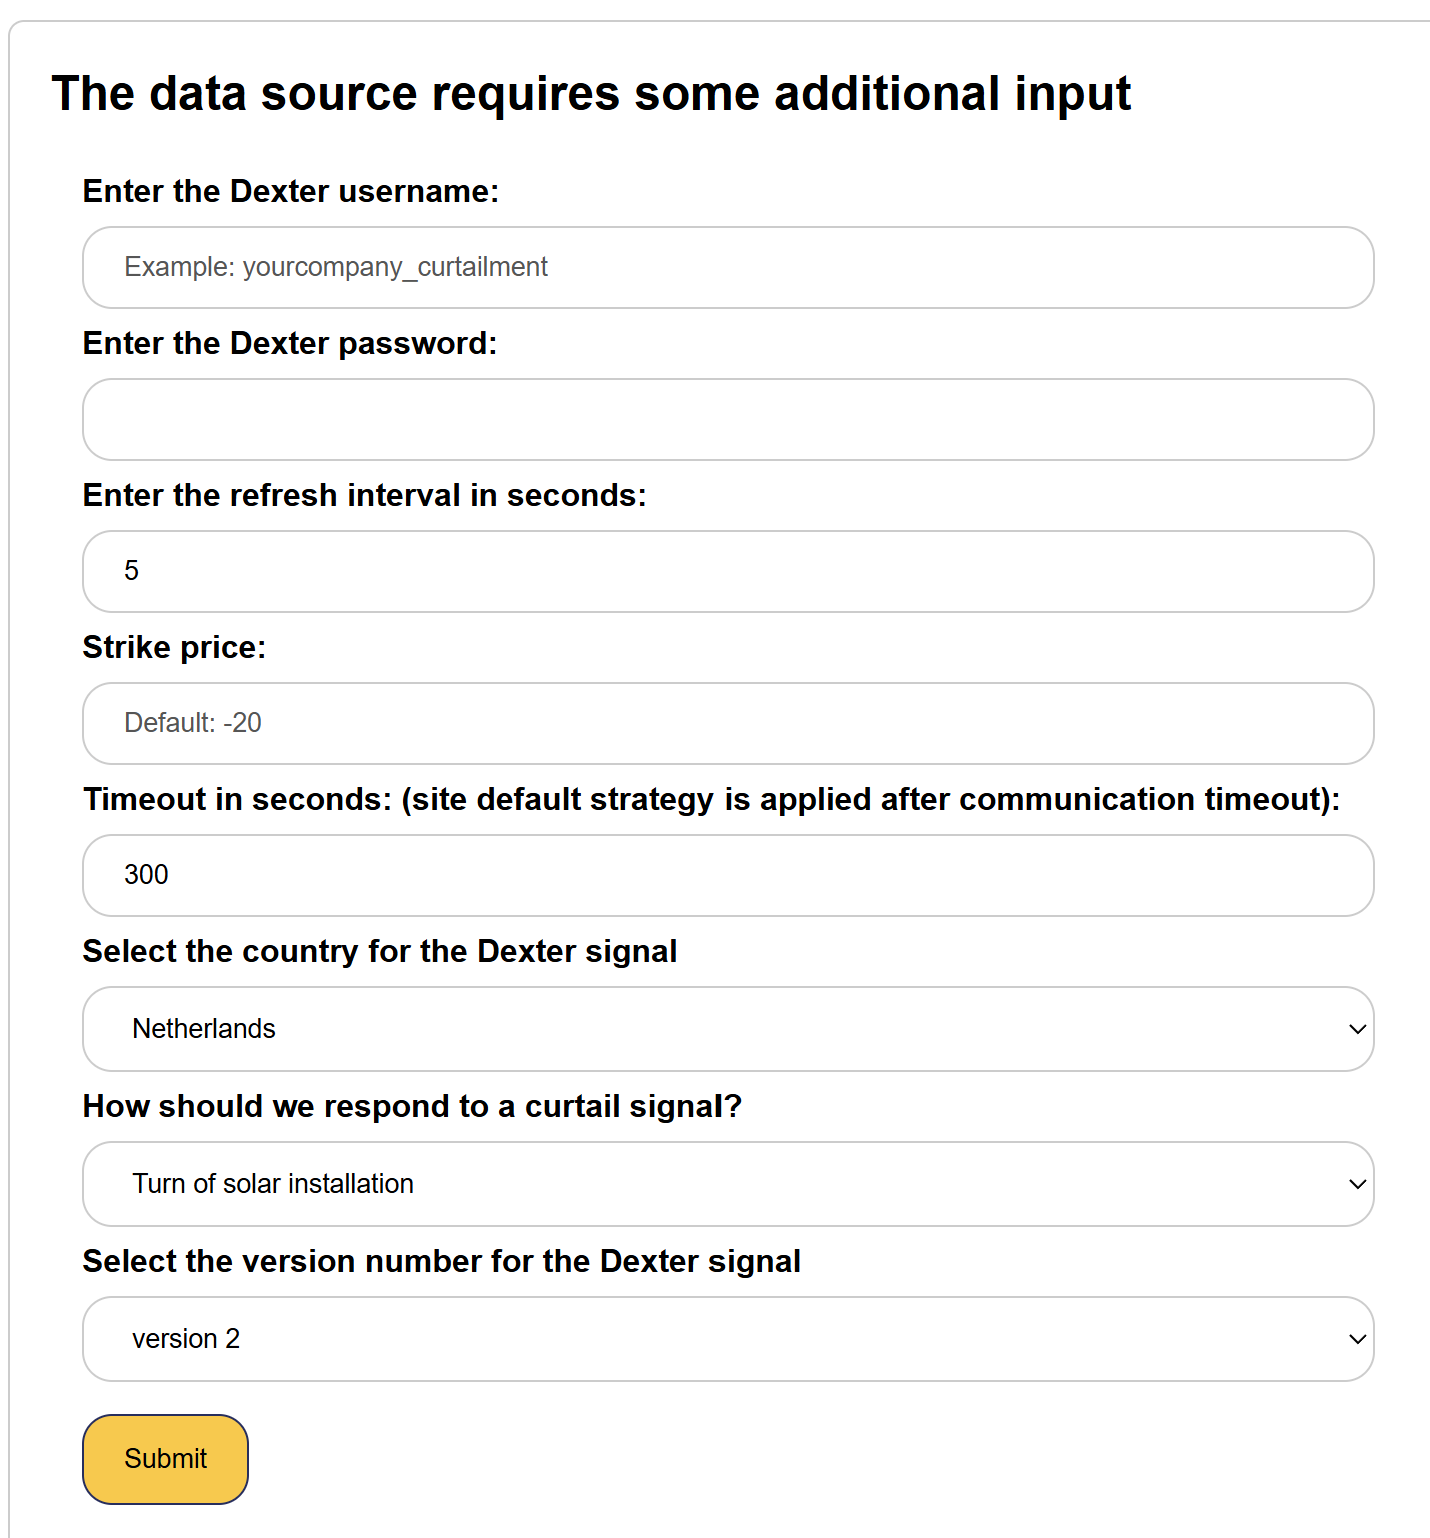Click the chevron arrow on country selector
The image size is (1430, 1538).
[1357, 1029]
